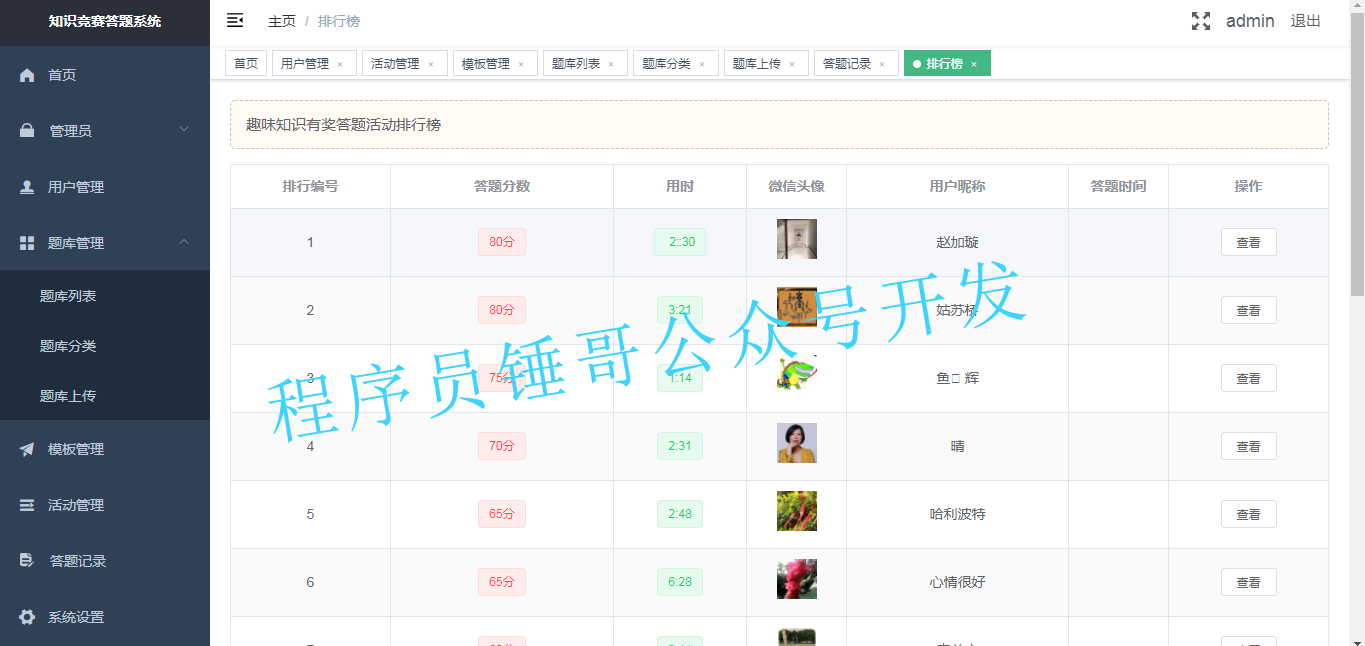Image resolution: width=1365 pixels, height=646 pixels.
Task: Open 题库分类 in the sidebar submenu
Action: (105, 346)
